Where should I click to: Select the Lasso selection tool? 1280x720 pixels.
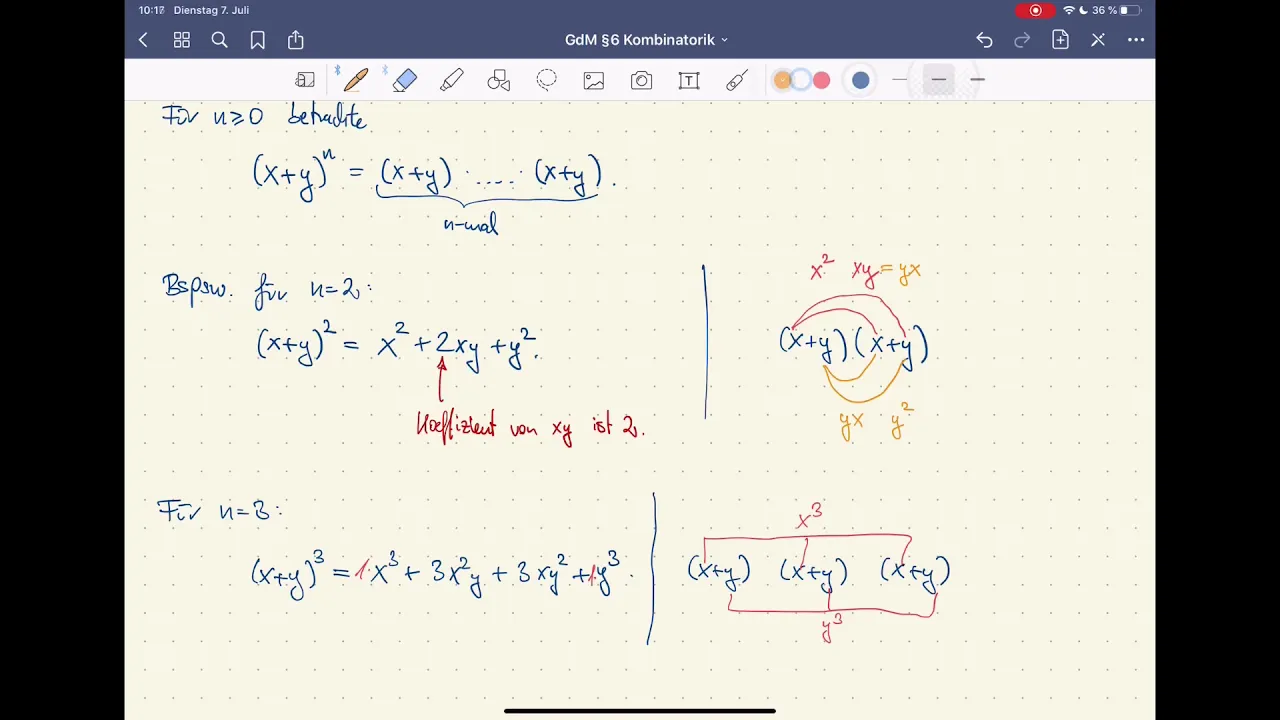tap(546, 80)
